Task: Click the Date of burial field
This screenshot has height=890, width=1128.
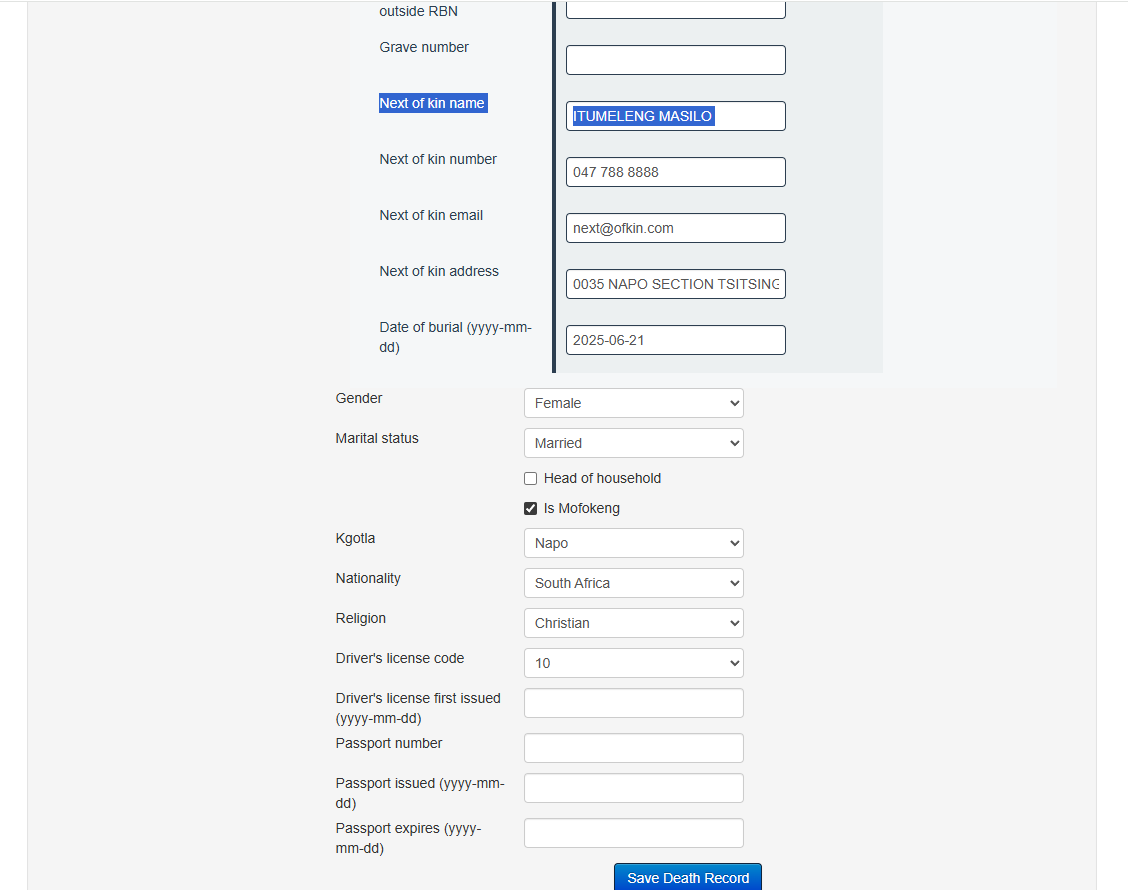Action: [x=675, y=340]
